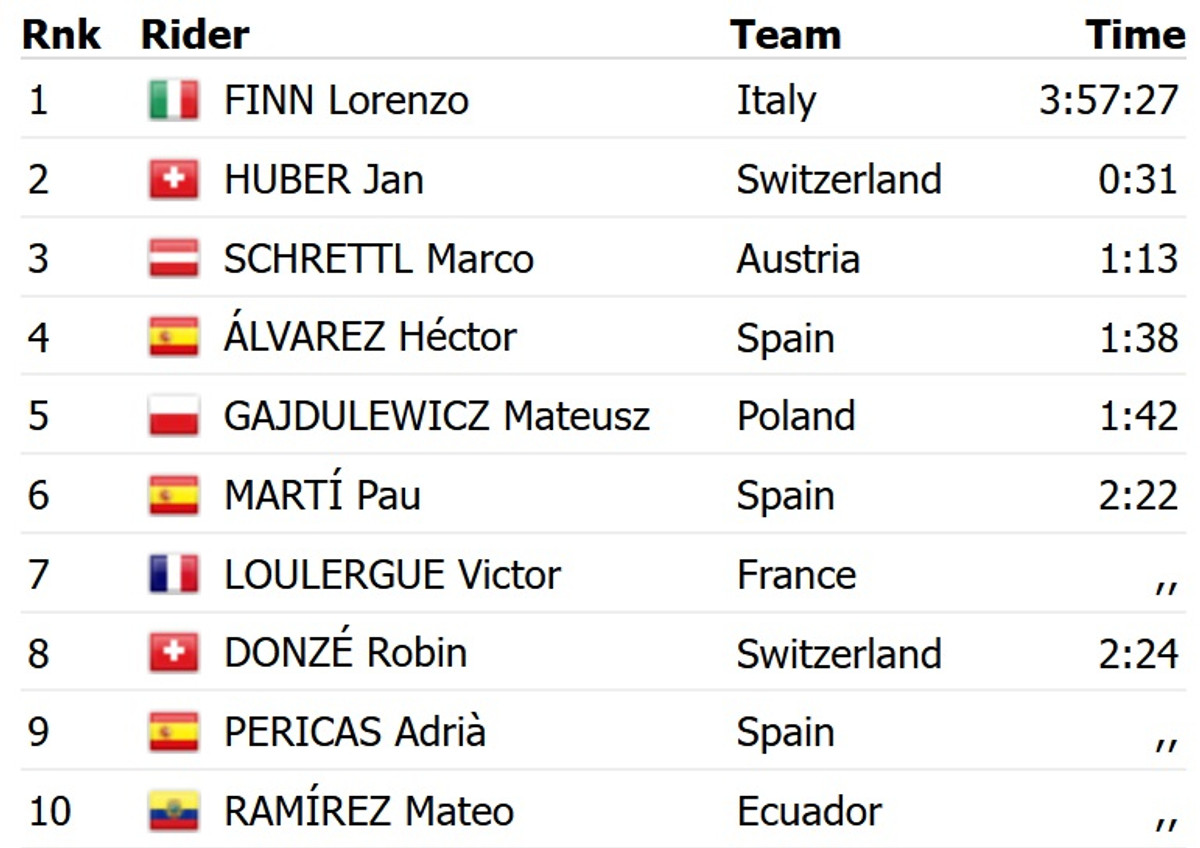Open rider FINN Lorenzo's profile
Image resolution: width=1200 pixels, height=848 pixels.
point(346,101)
